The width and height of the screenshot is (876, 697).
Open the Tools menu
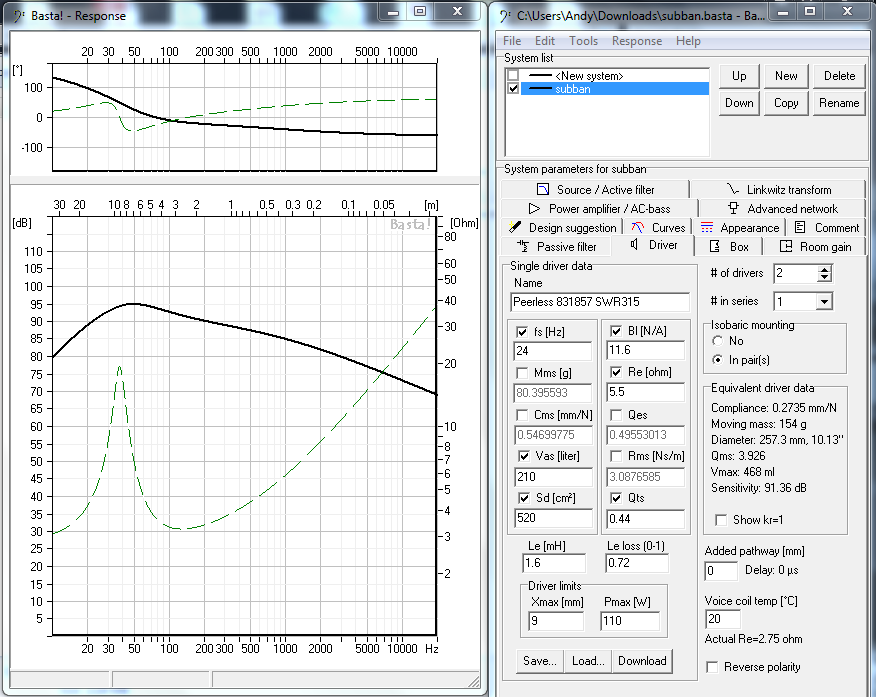583,41
